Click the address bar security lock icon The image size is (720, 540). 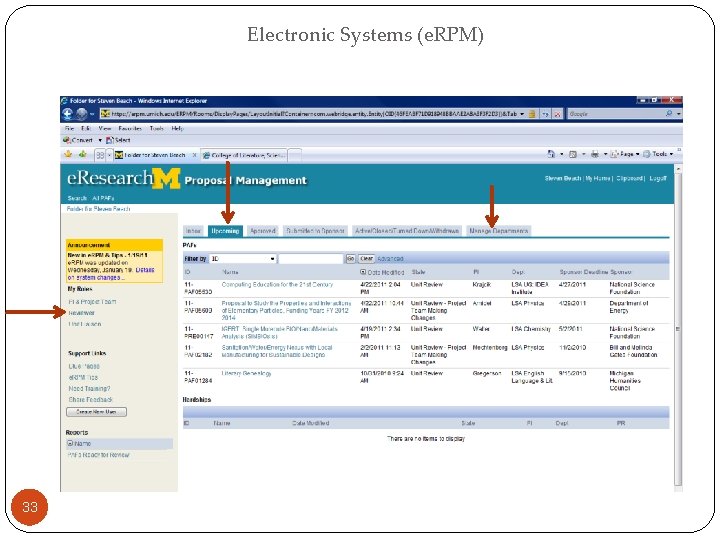tap(532, 114)
